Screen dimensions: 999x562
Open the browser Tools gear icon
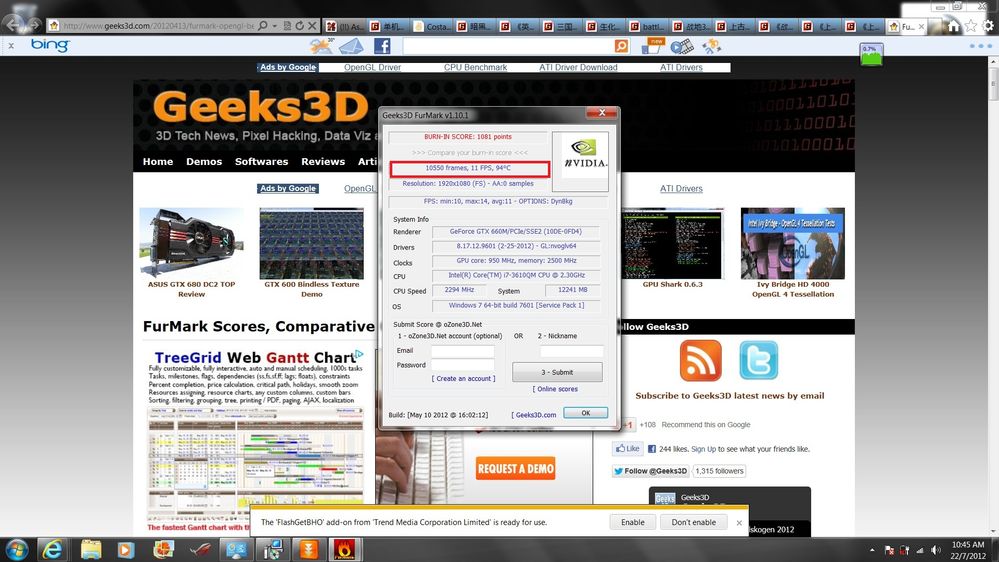[988, 26]
